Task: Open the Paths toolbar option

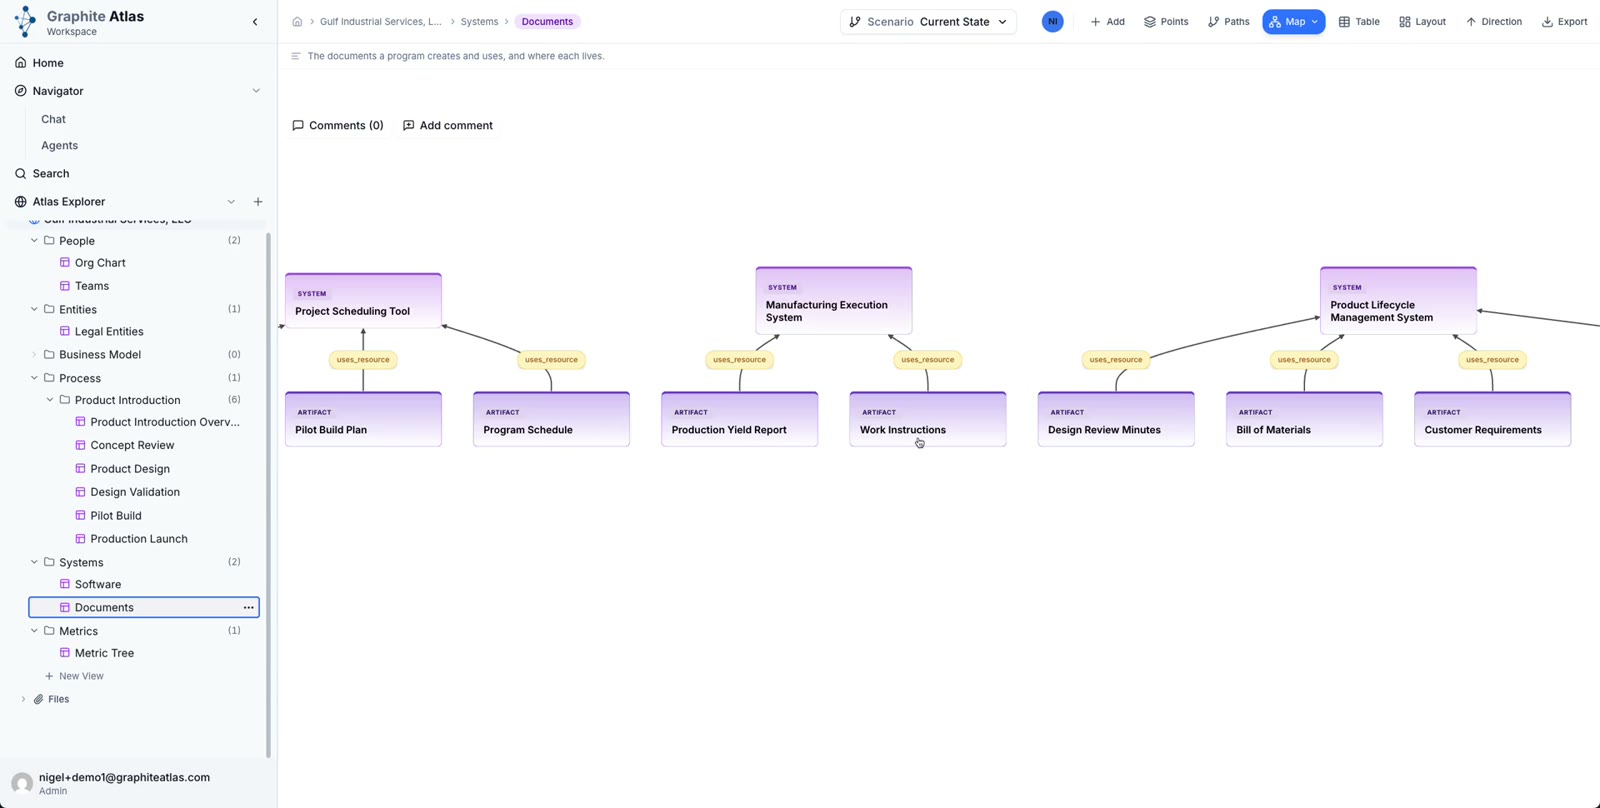Action: point(1228,22)
